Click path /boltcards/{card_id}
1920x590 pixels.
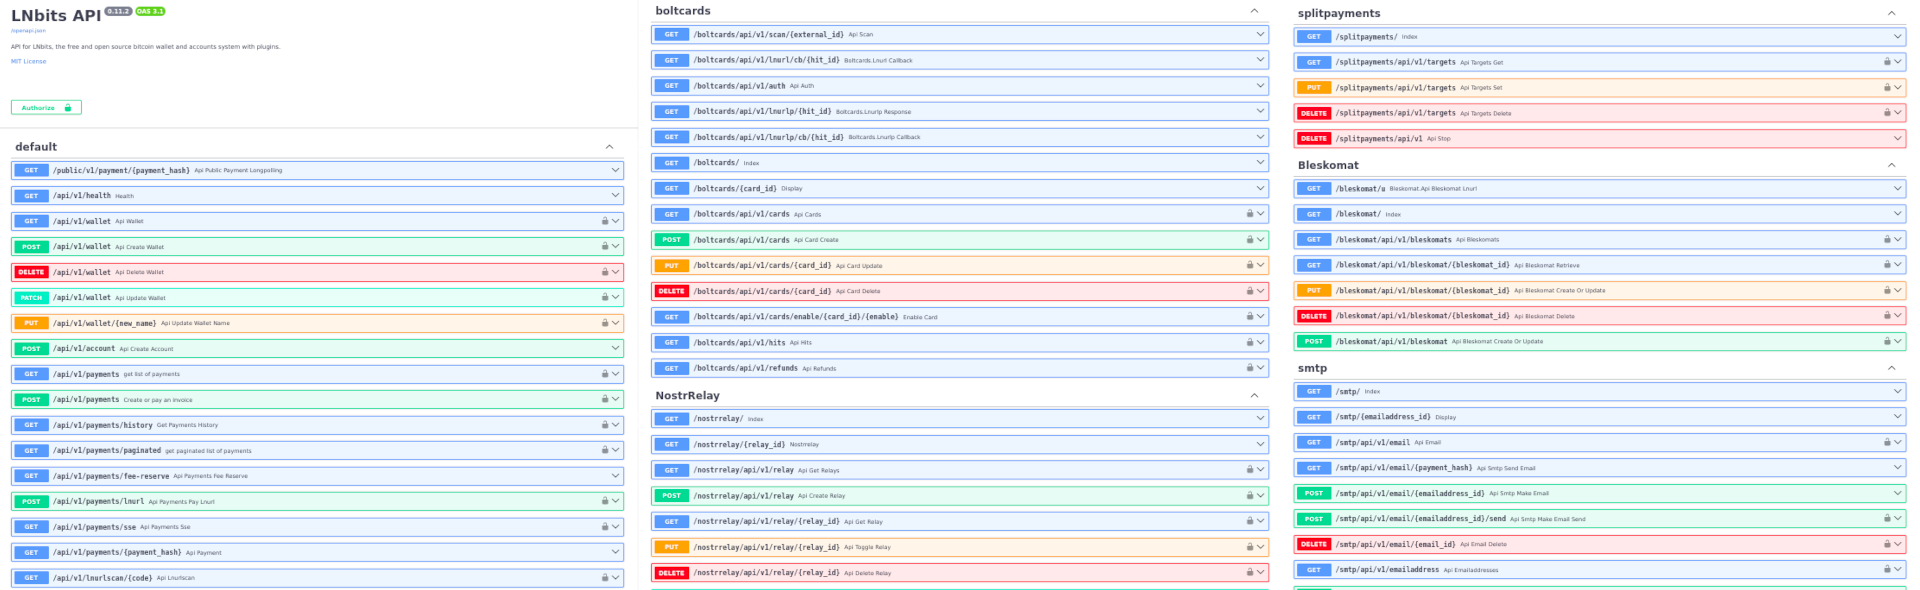[735, 188]
